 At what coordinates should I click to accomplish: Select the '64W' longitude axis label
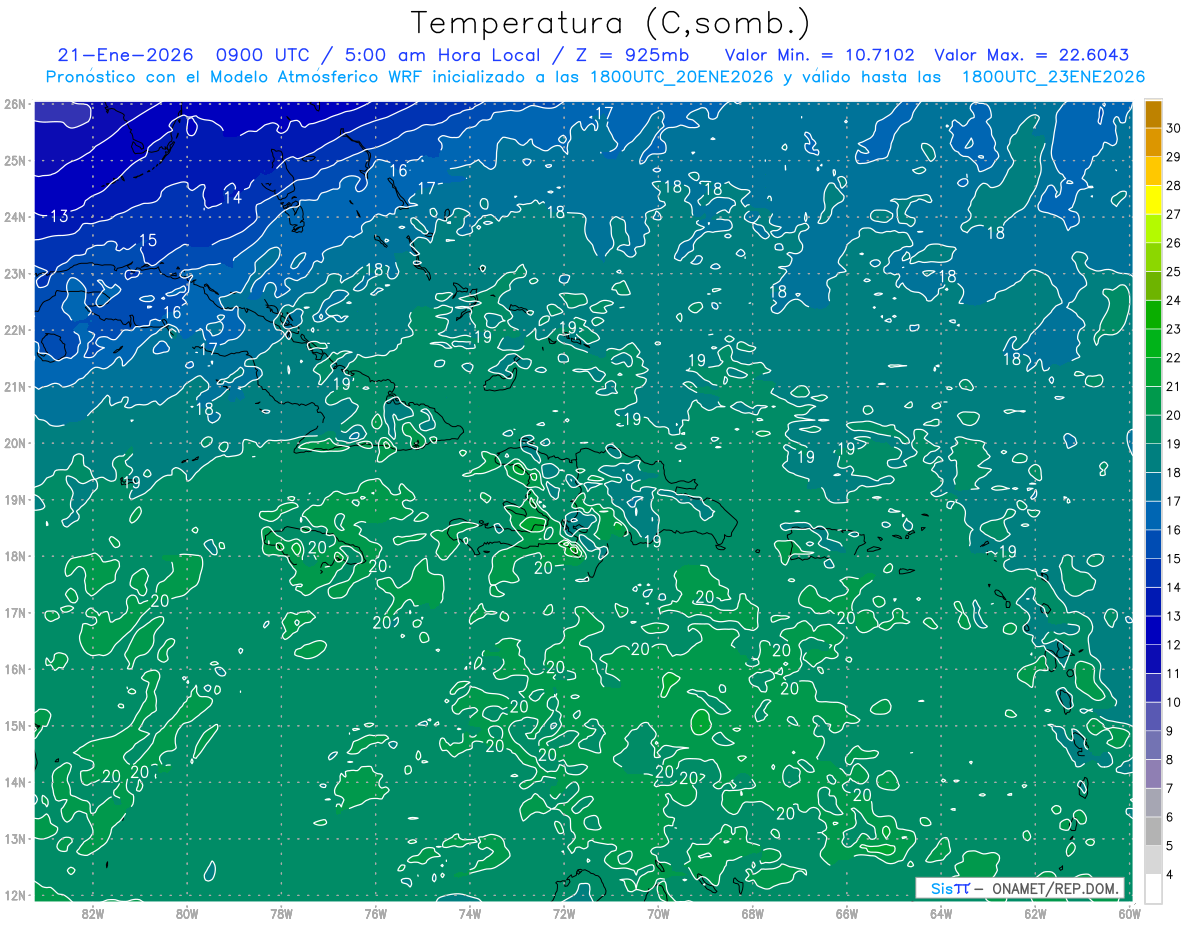(x=941, y=913)
